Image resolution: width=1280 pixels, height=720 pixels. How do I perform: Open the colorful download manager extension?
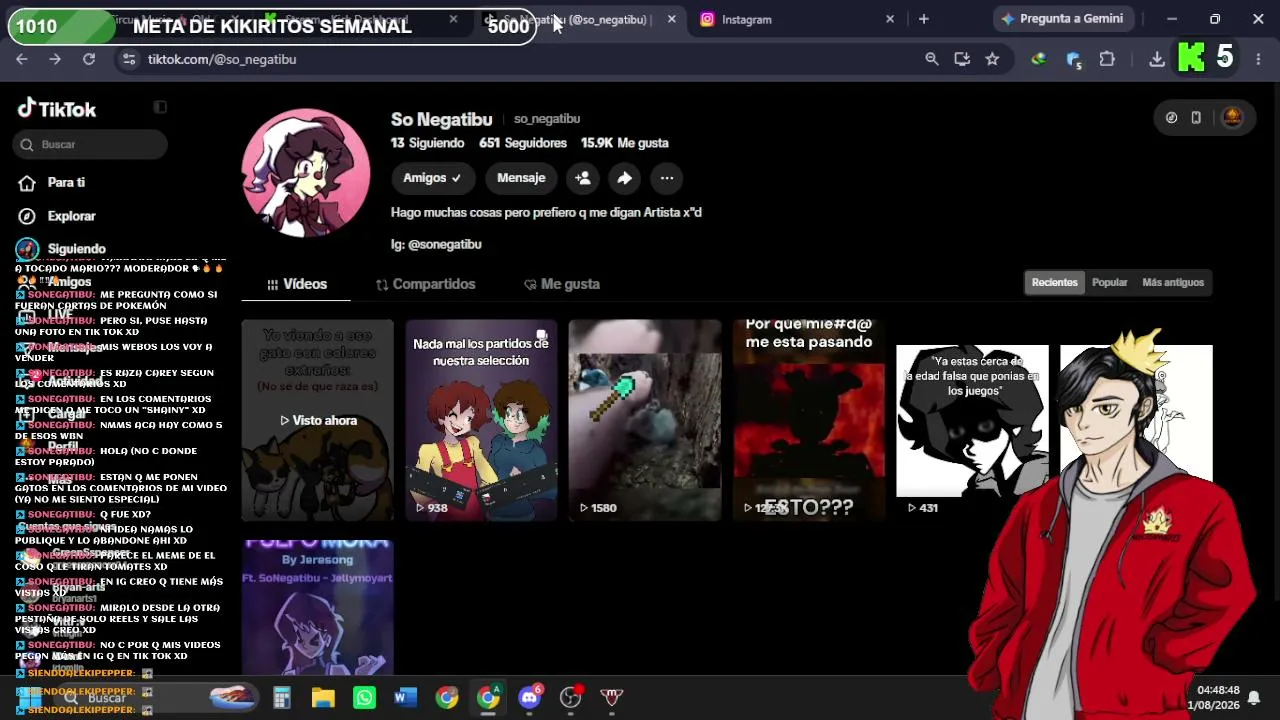coord(1039,59)
